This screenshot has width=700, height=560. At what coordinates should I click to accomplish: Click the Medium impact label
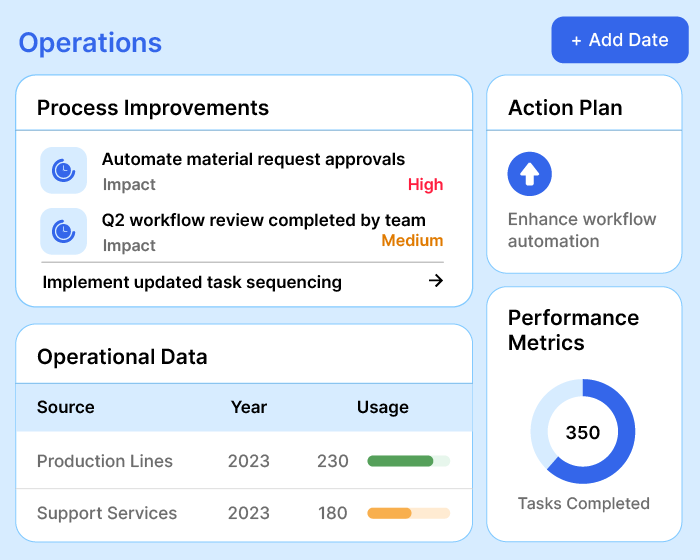tap(412, 240)
